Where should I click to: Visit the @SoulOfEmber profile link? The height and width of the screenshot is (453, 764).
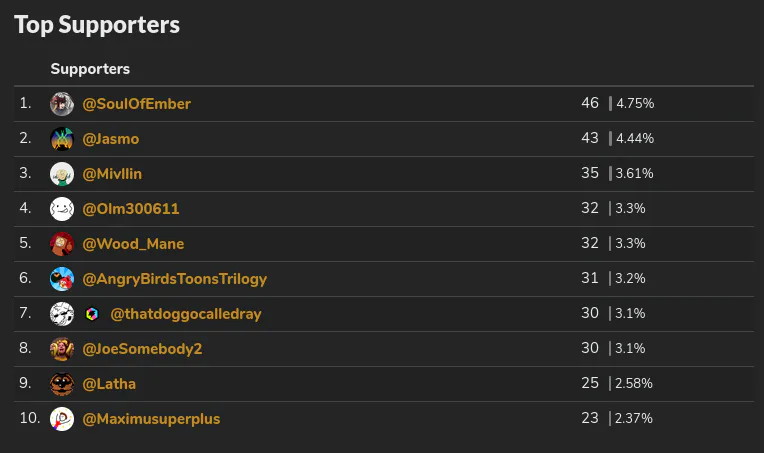(136, 104)
